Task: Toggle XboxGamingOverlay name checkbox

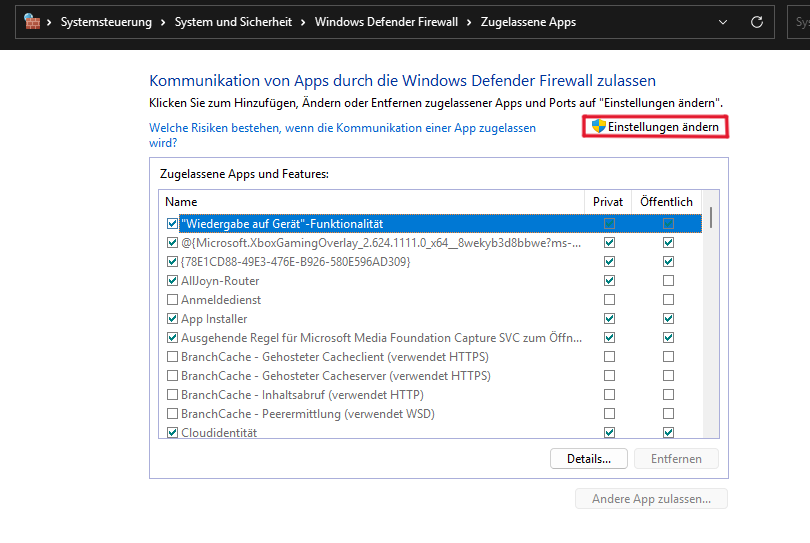Action: pos(173,243)
